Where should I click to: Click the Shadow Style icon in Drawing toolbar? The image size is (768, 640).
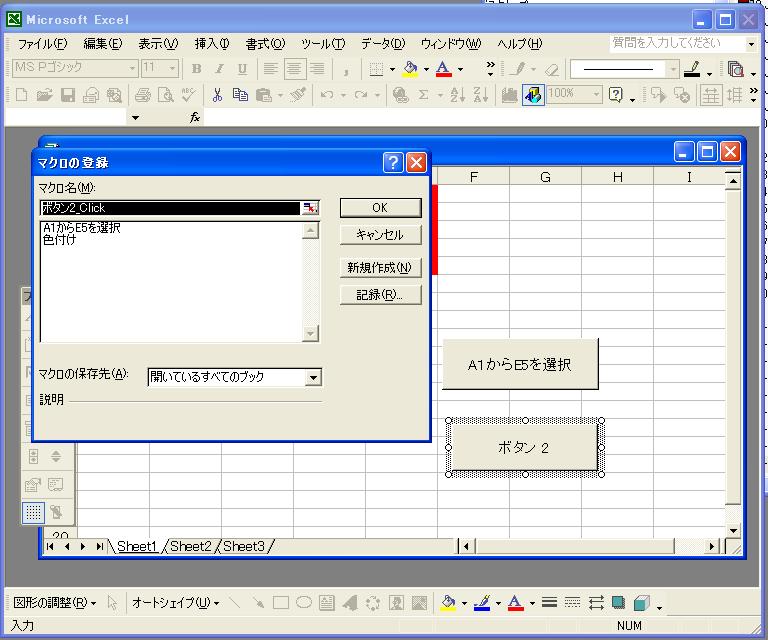click(619, 603)
